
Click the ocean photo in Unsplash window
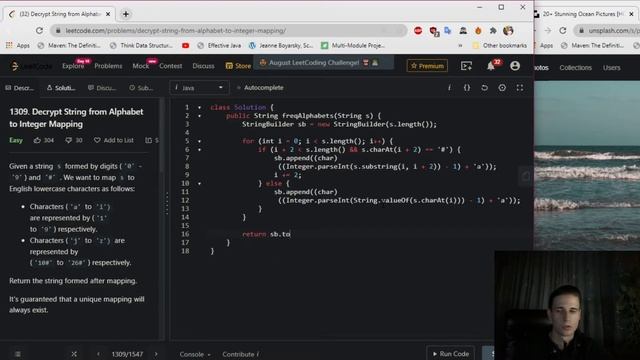point(587,165)
